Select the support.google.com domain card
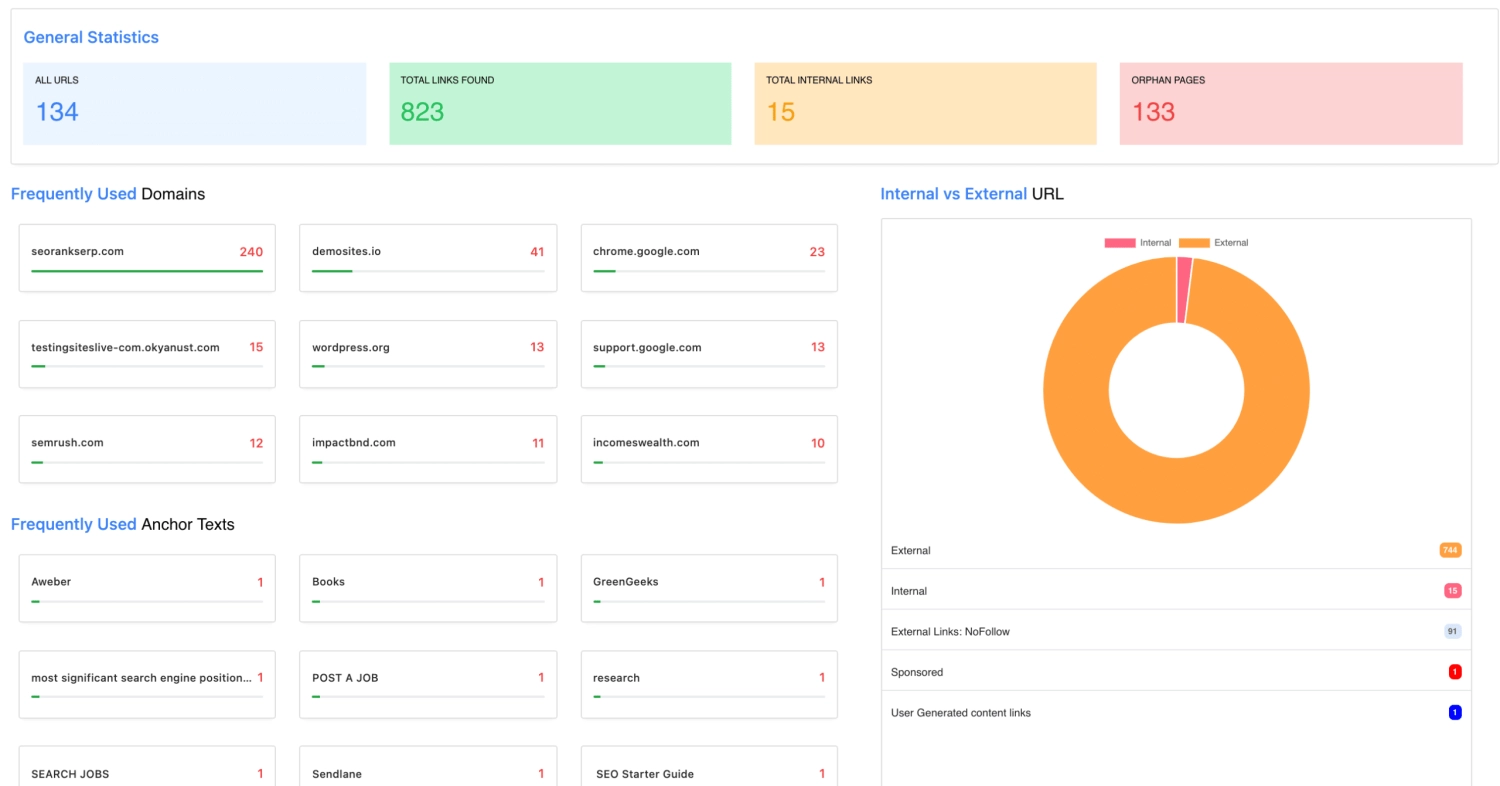The image size is (1500, 786). [709, 354]
